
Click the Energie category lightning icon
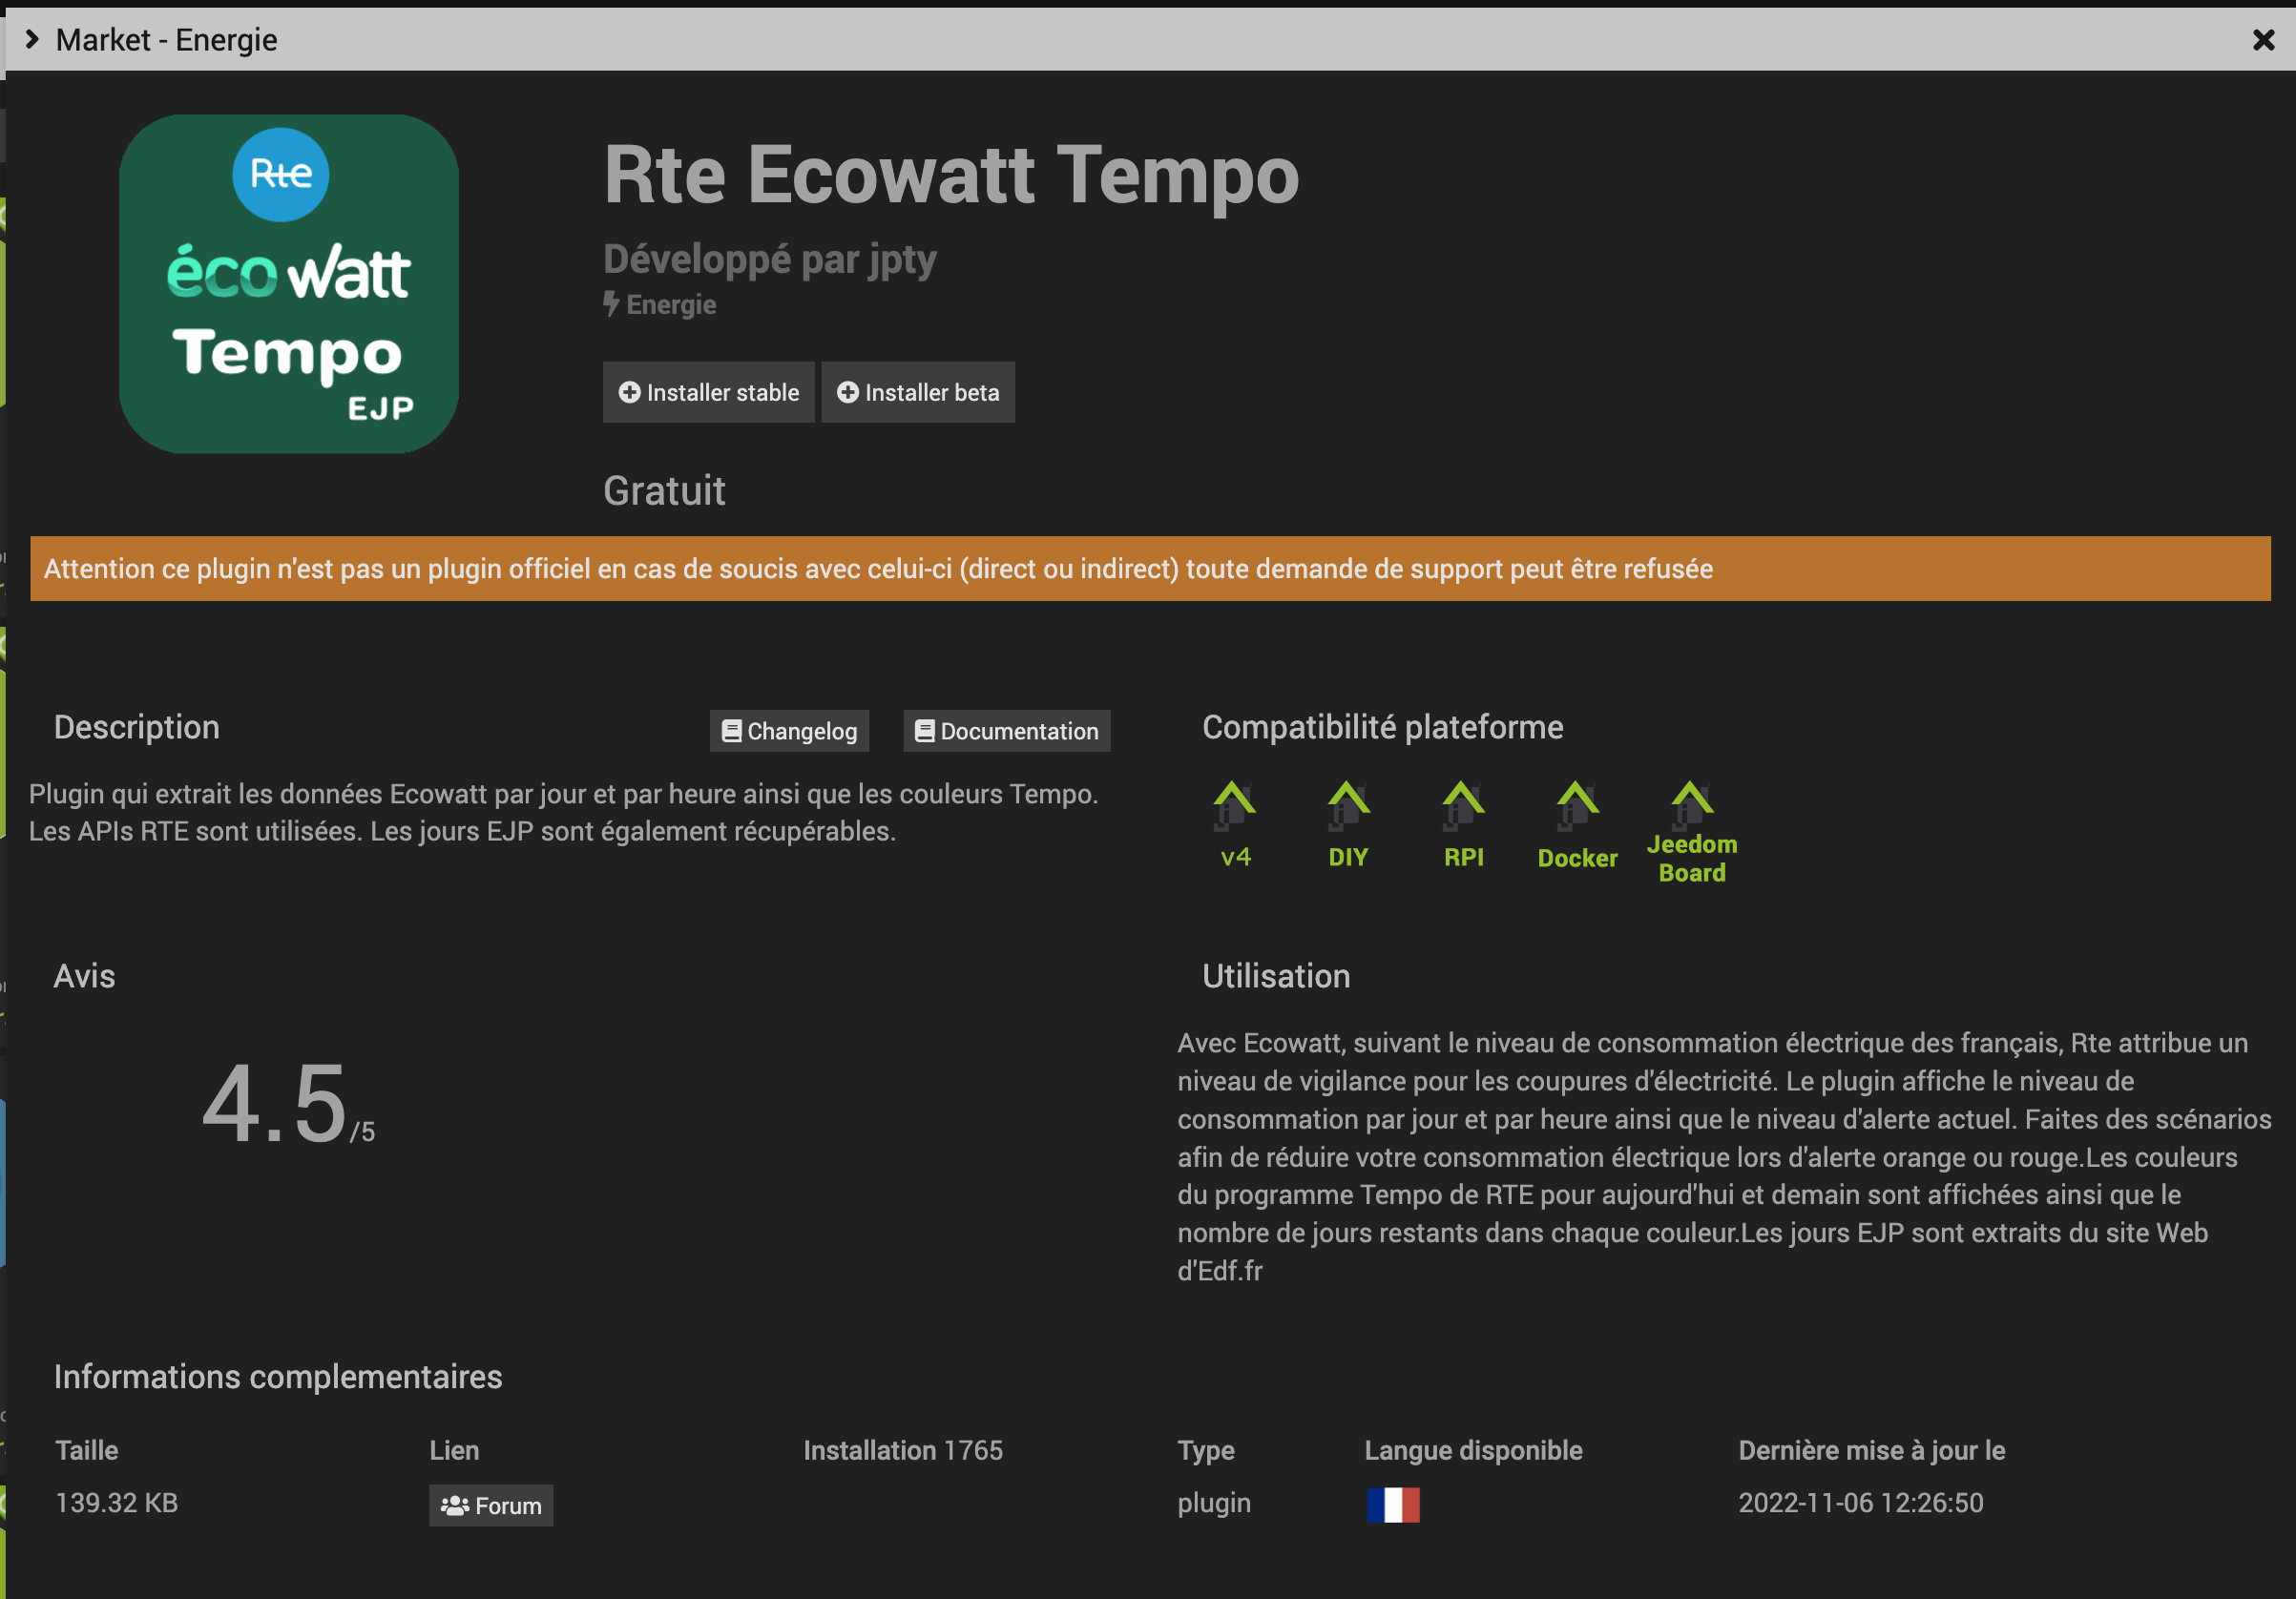611,304
